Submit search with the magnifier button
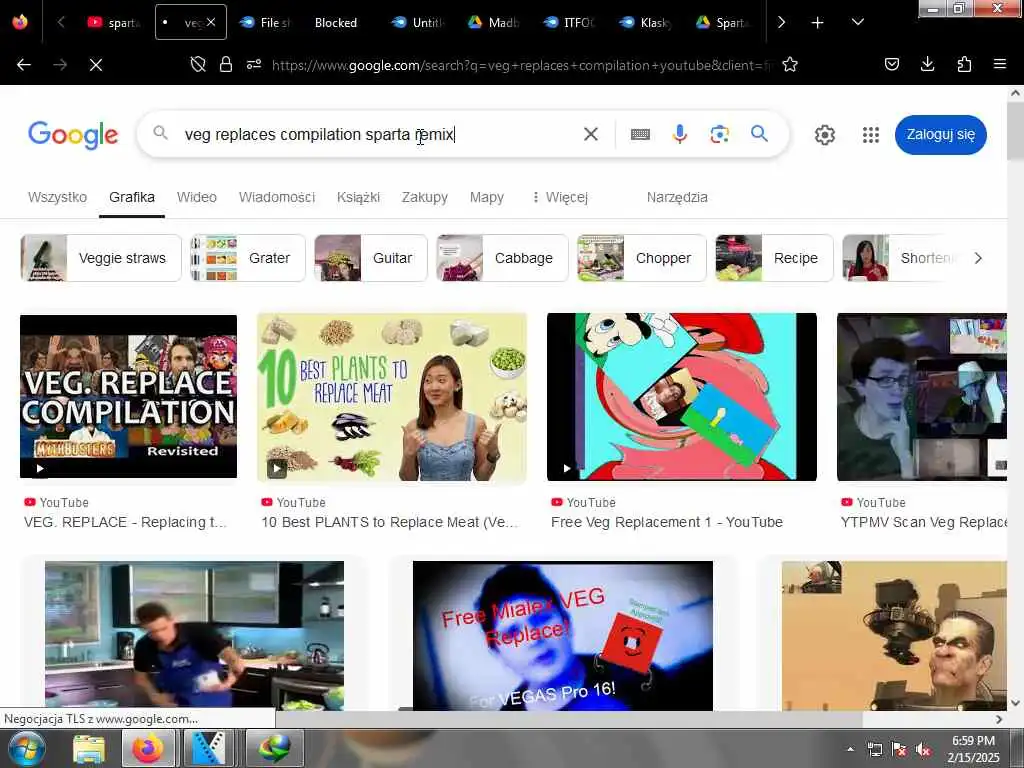The height and width of the screenshot is (768, 1024). pyautogui.click(x=759, y=134)
